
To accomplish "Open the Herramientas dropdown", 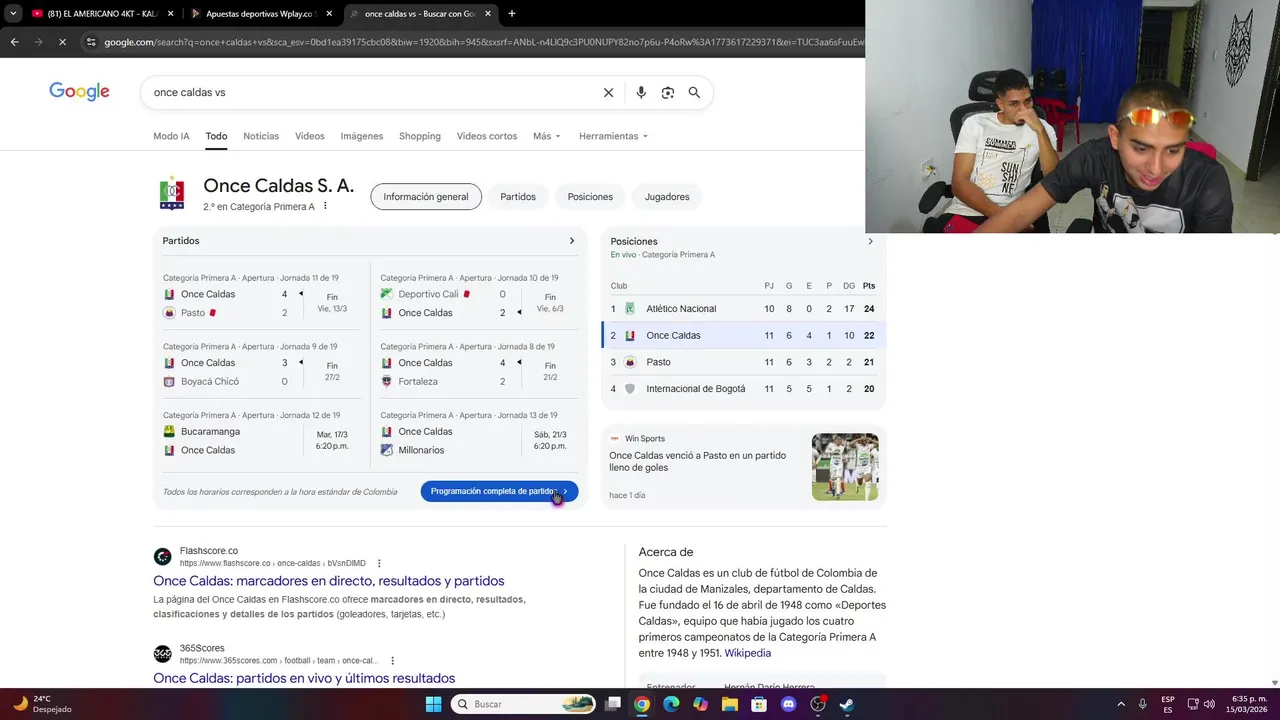I will (x=613, y=136).
